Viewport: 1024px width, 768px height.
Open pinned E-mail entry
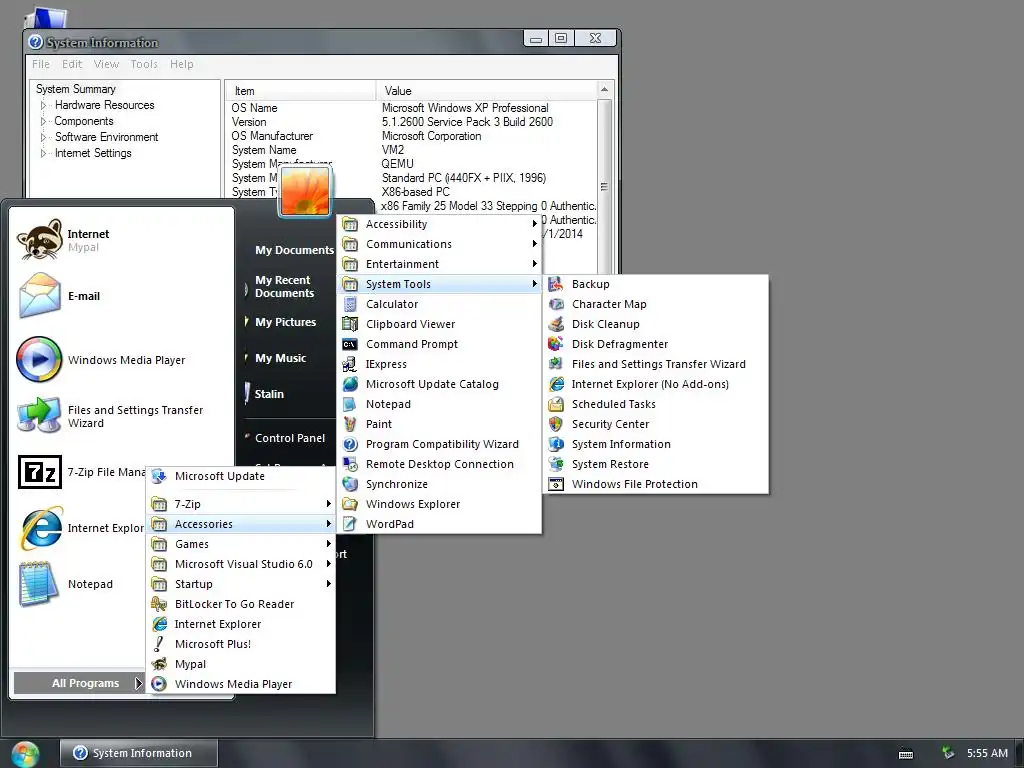(x=121, y=296)
